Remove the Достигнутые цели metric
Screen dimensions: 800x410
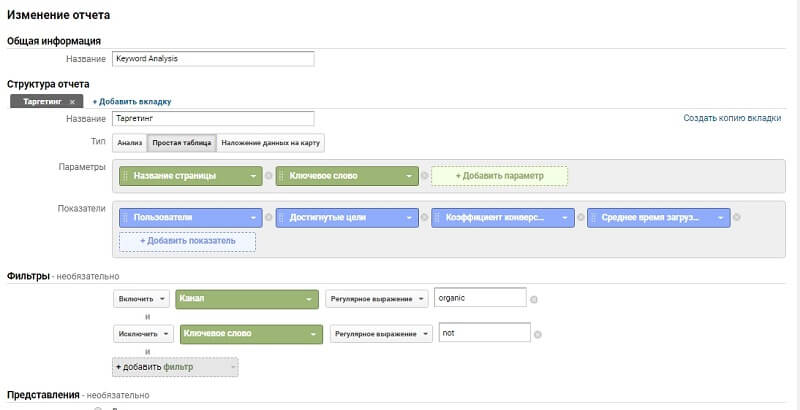pyautogui.click(x=425, y=216)
